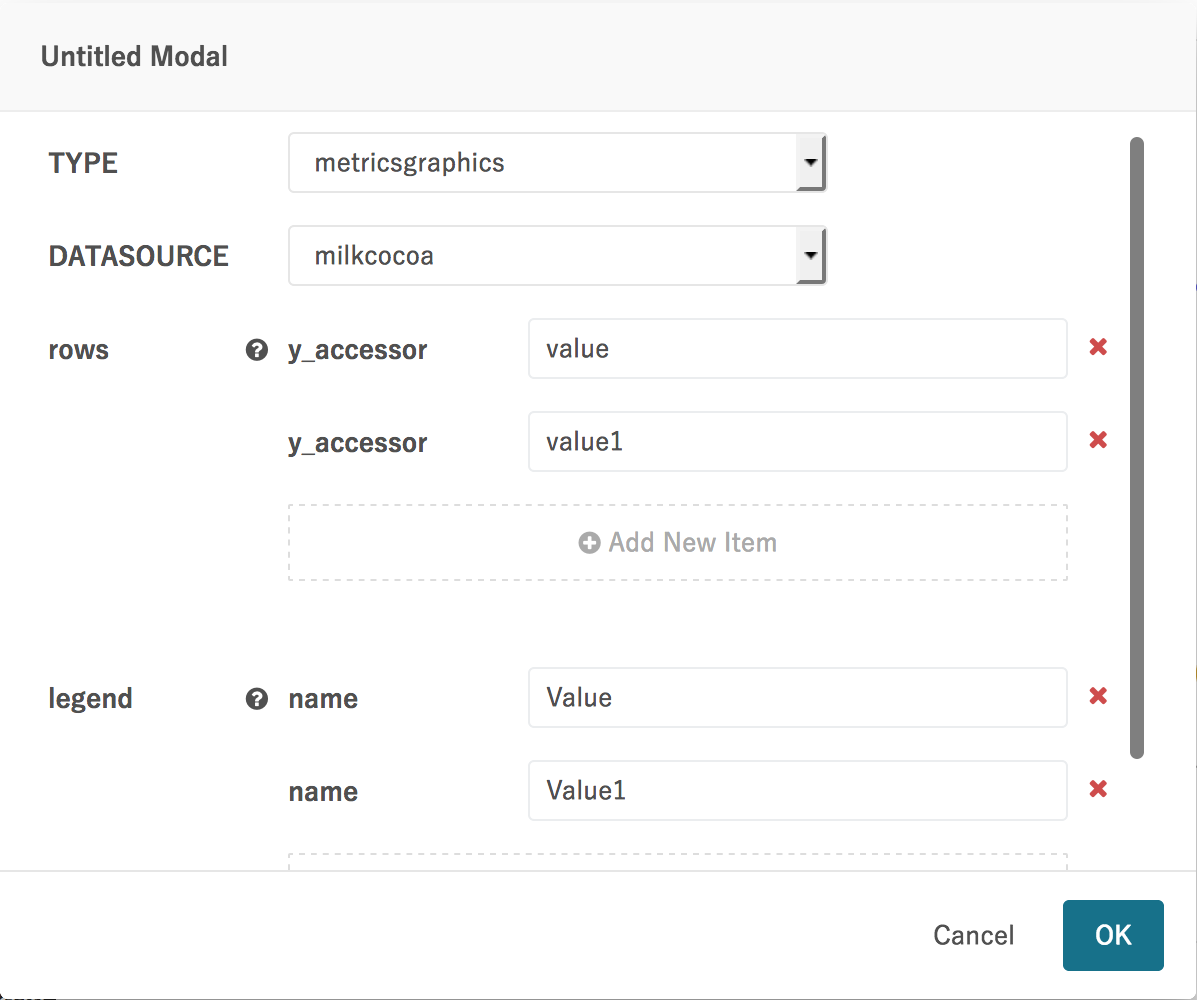Focus the legend name field 'Value1'
The width and height of the screenshot is (1197, 1000).
click(x=797, y=791)
